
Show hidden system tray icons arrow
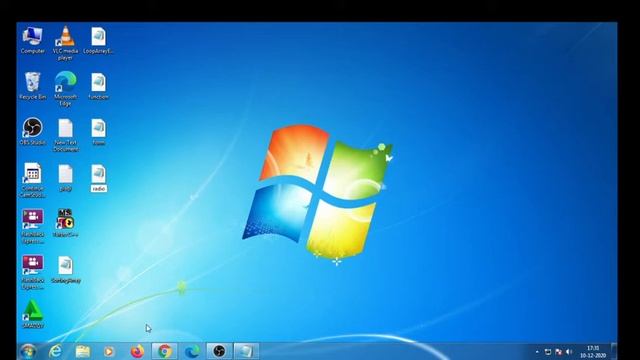click(537, 352)
